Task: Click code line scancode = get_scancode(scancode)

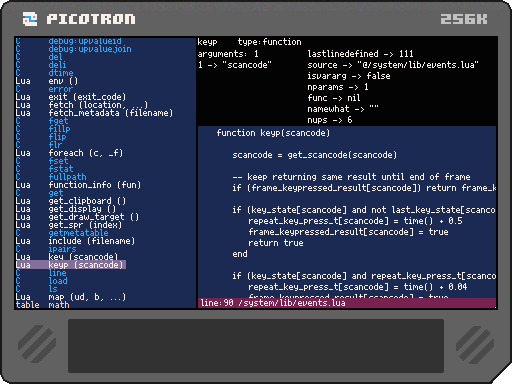Action: coord(315,155)
